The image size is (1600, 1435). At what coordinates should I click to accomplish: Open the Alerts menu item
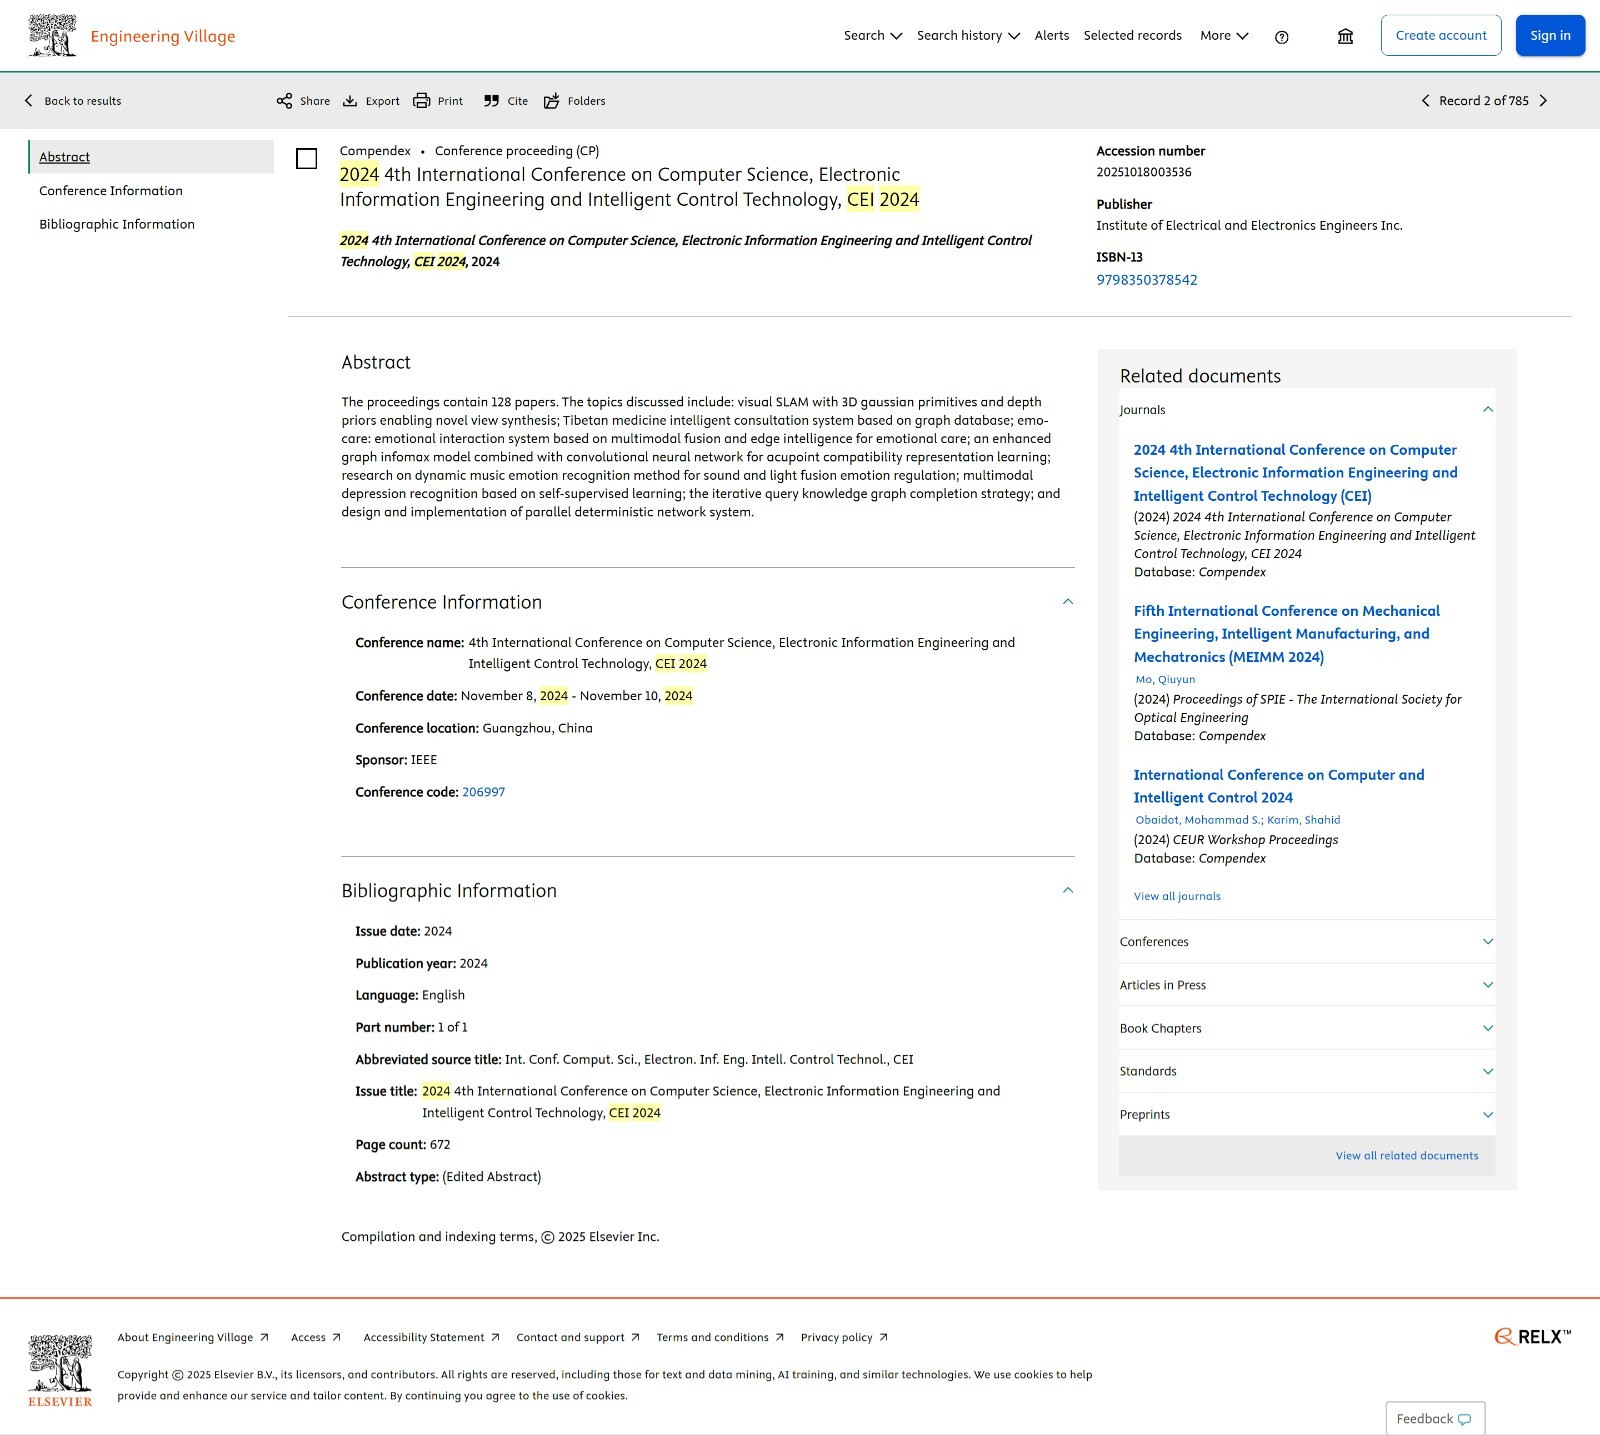pyautogui.click(x=1051, y=36)
